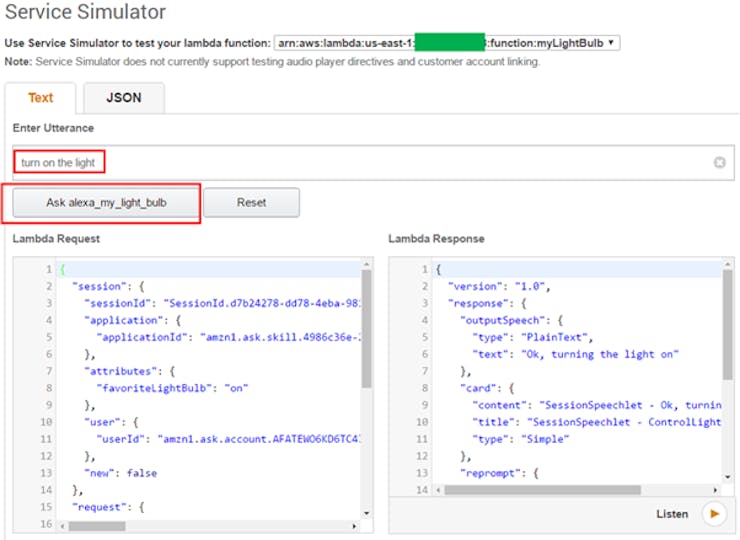Click the "version": "1.0" line in response

499,286
